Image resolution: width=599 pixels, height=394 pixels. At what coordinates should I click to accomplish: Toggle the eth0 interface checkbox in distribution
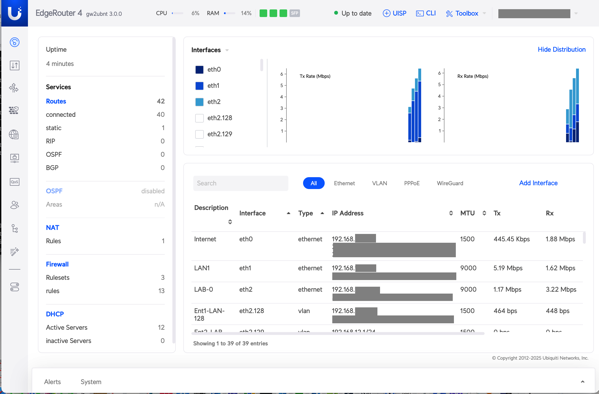point(199,70)
